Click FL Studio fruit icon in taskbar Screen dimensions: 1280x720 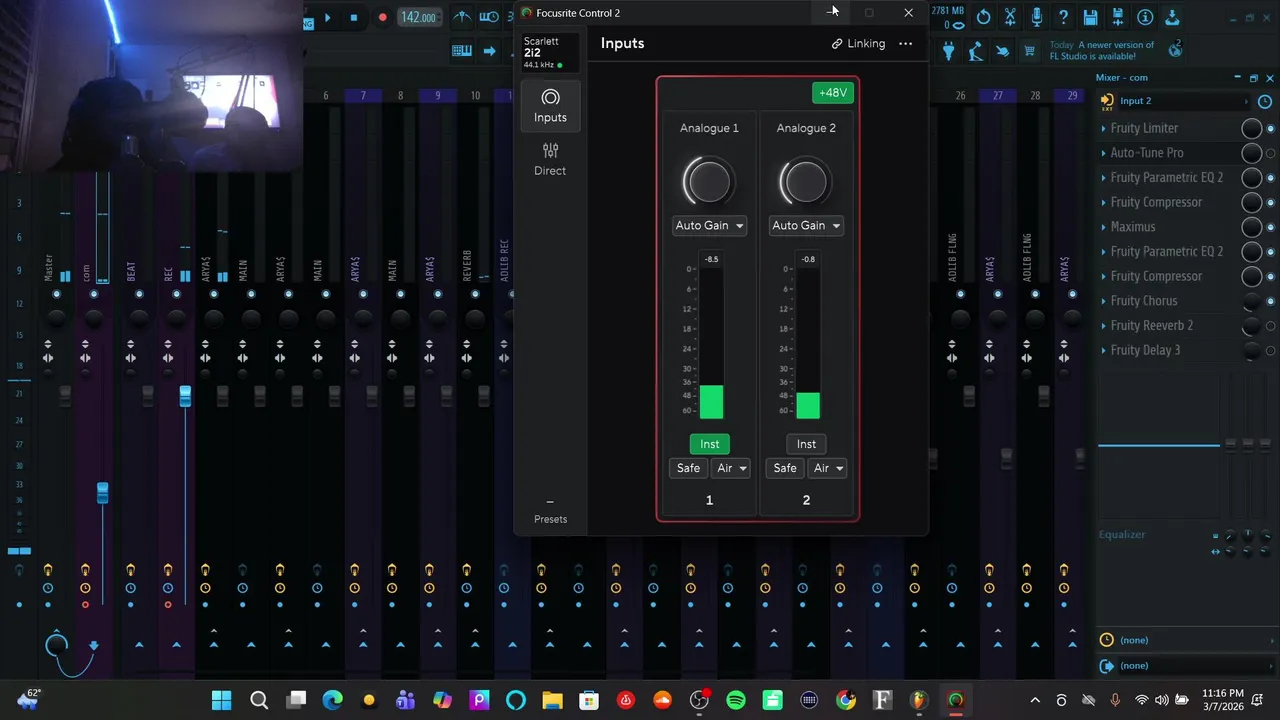pos(919,700)
